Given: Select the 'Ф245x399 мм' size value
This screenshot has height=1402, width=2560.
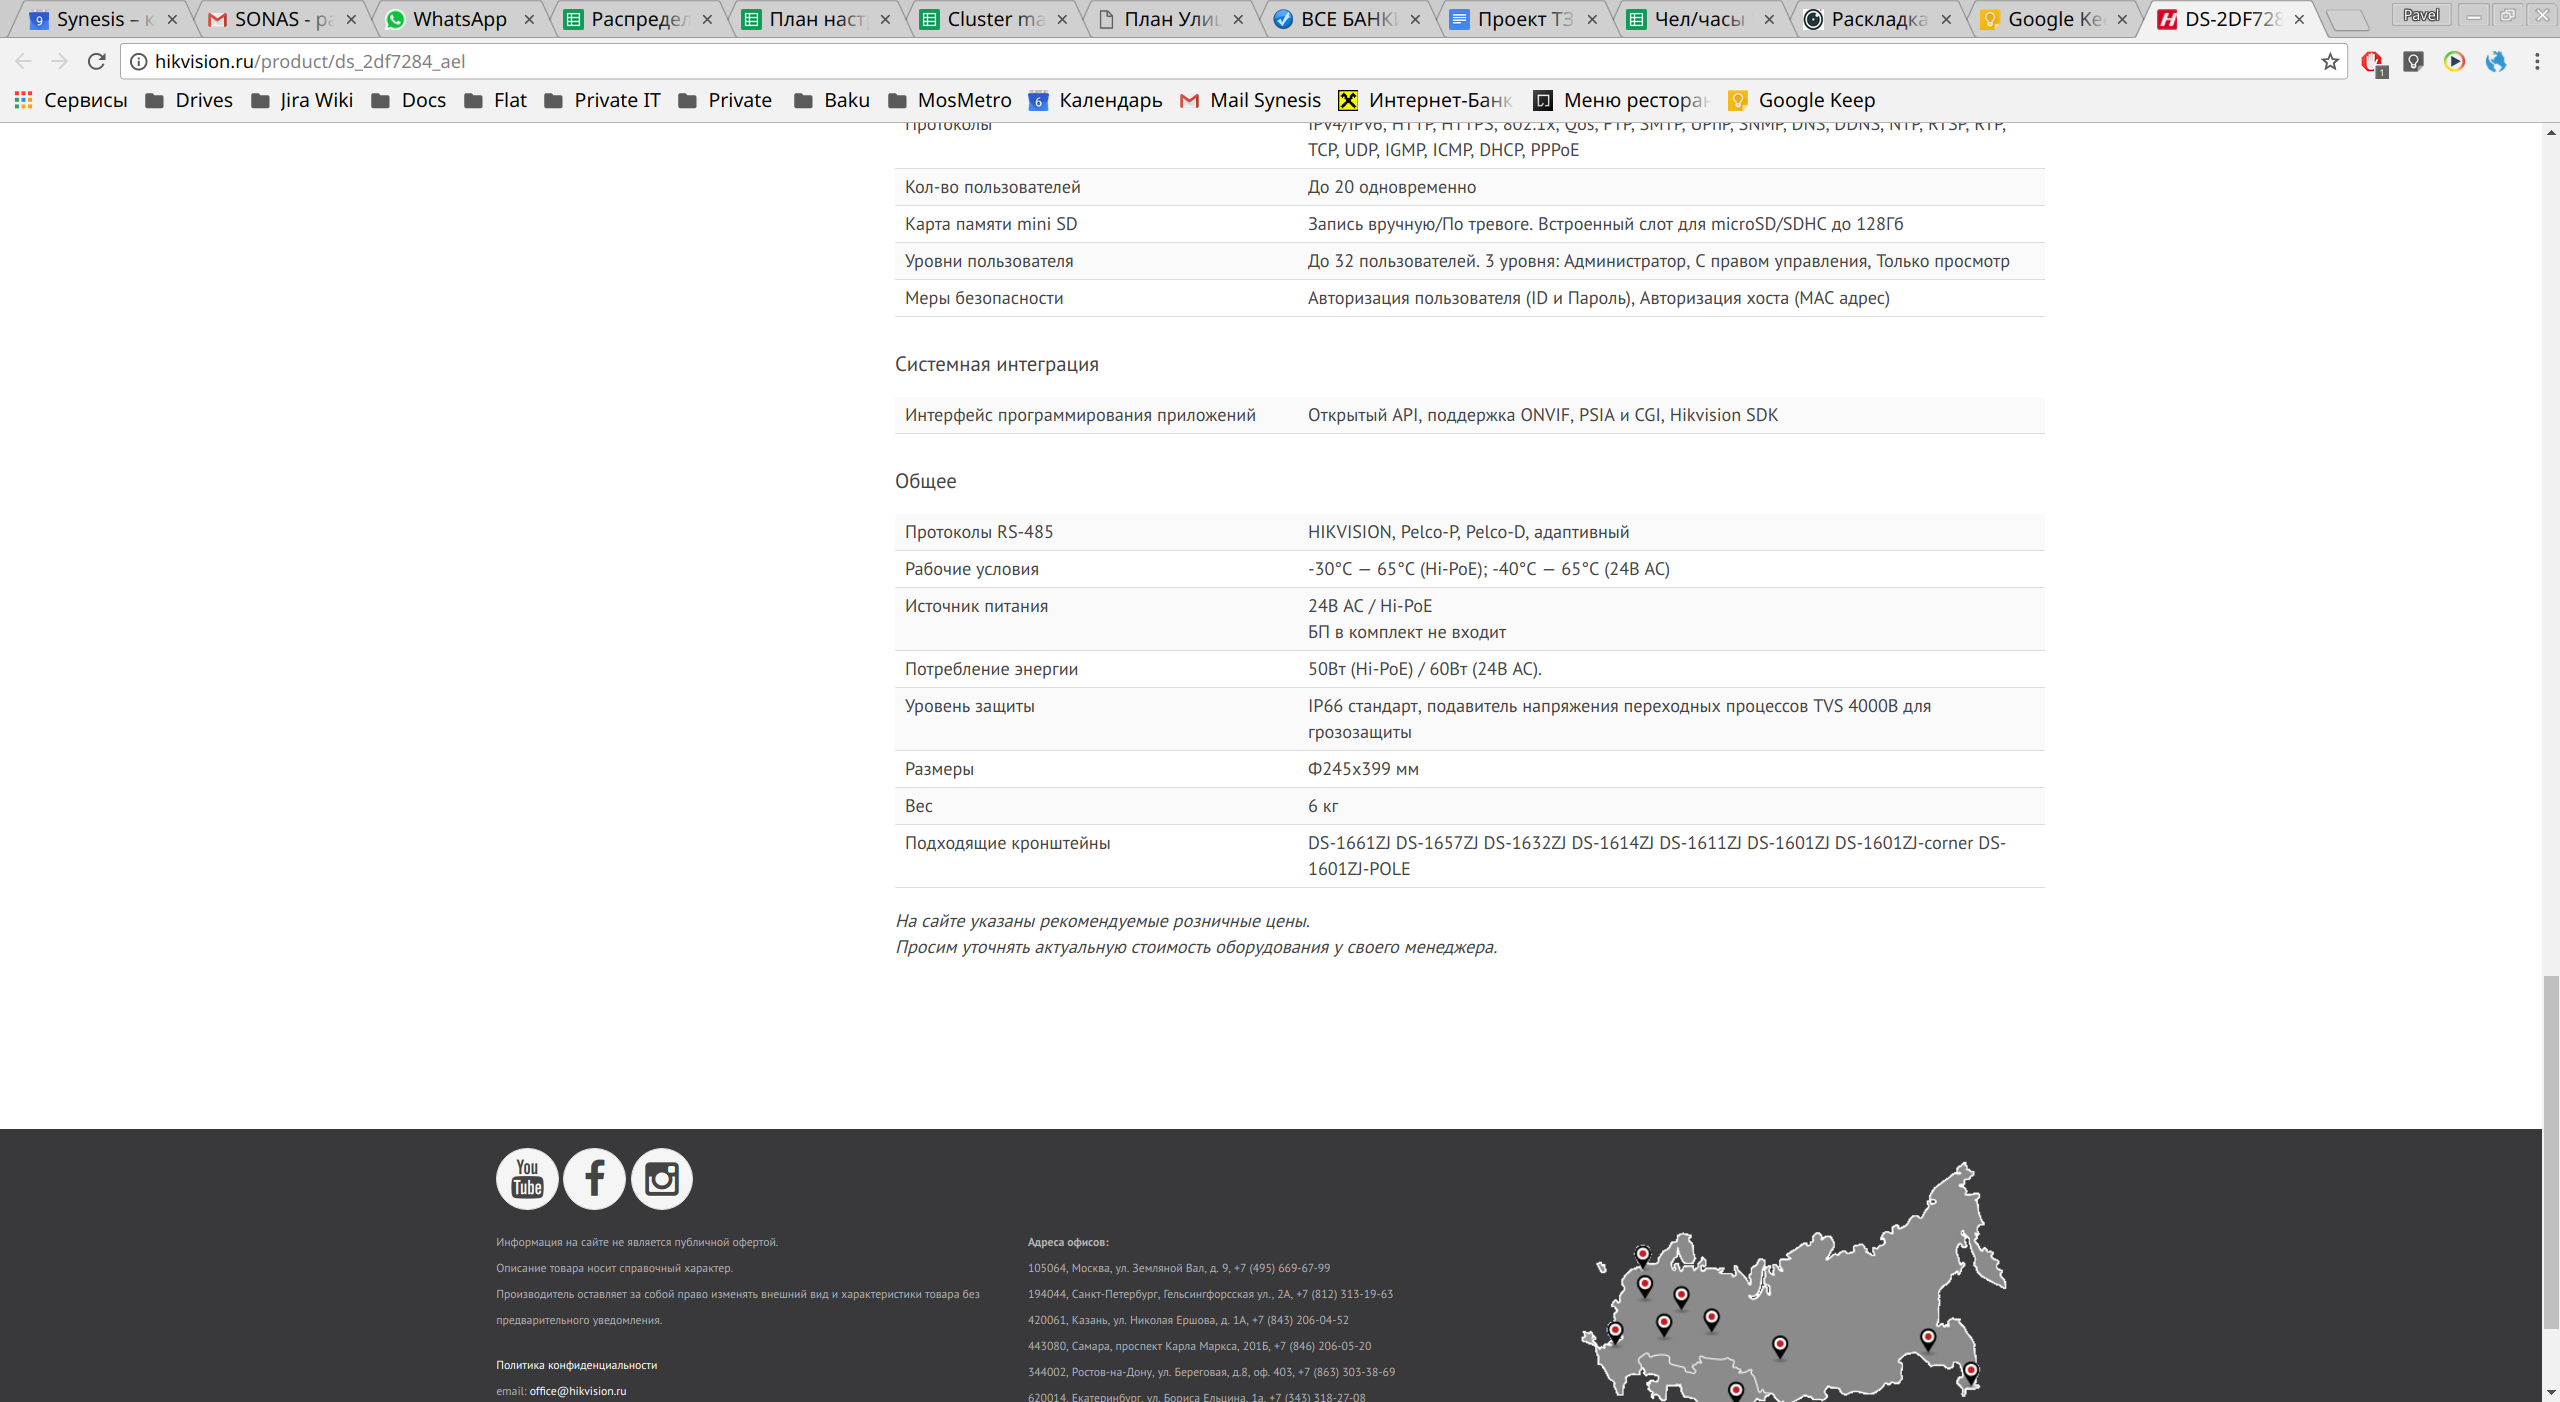Looking at the screenshot, I should (1363, 769).
